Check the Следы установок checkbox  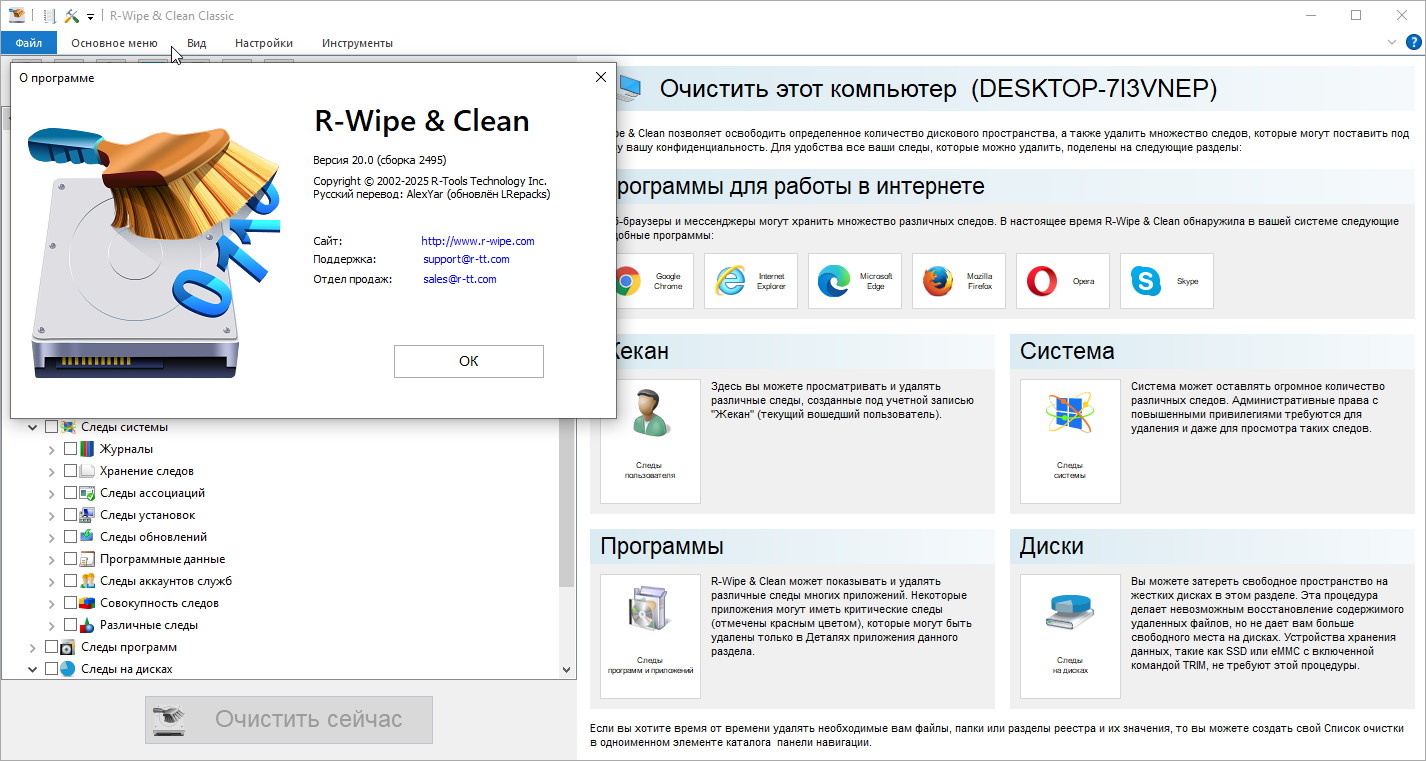70,515
